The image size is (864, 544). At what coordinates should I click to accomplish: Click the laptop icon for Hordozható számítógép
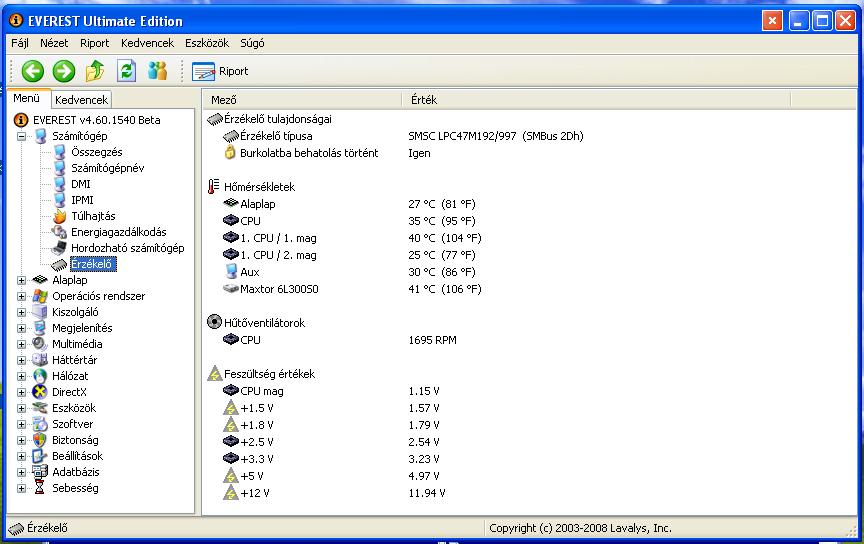(60, 248)
